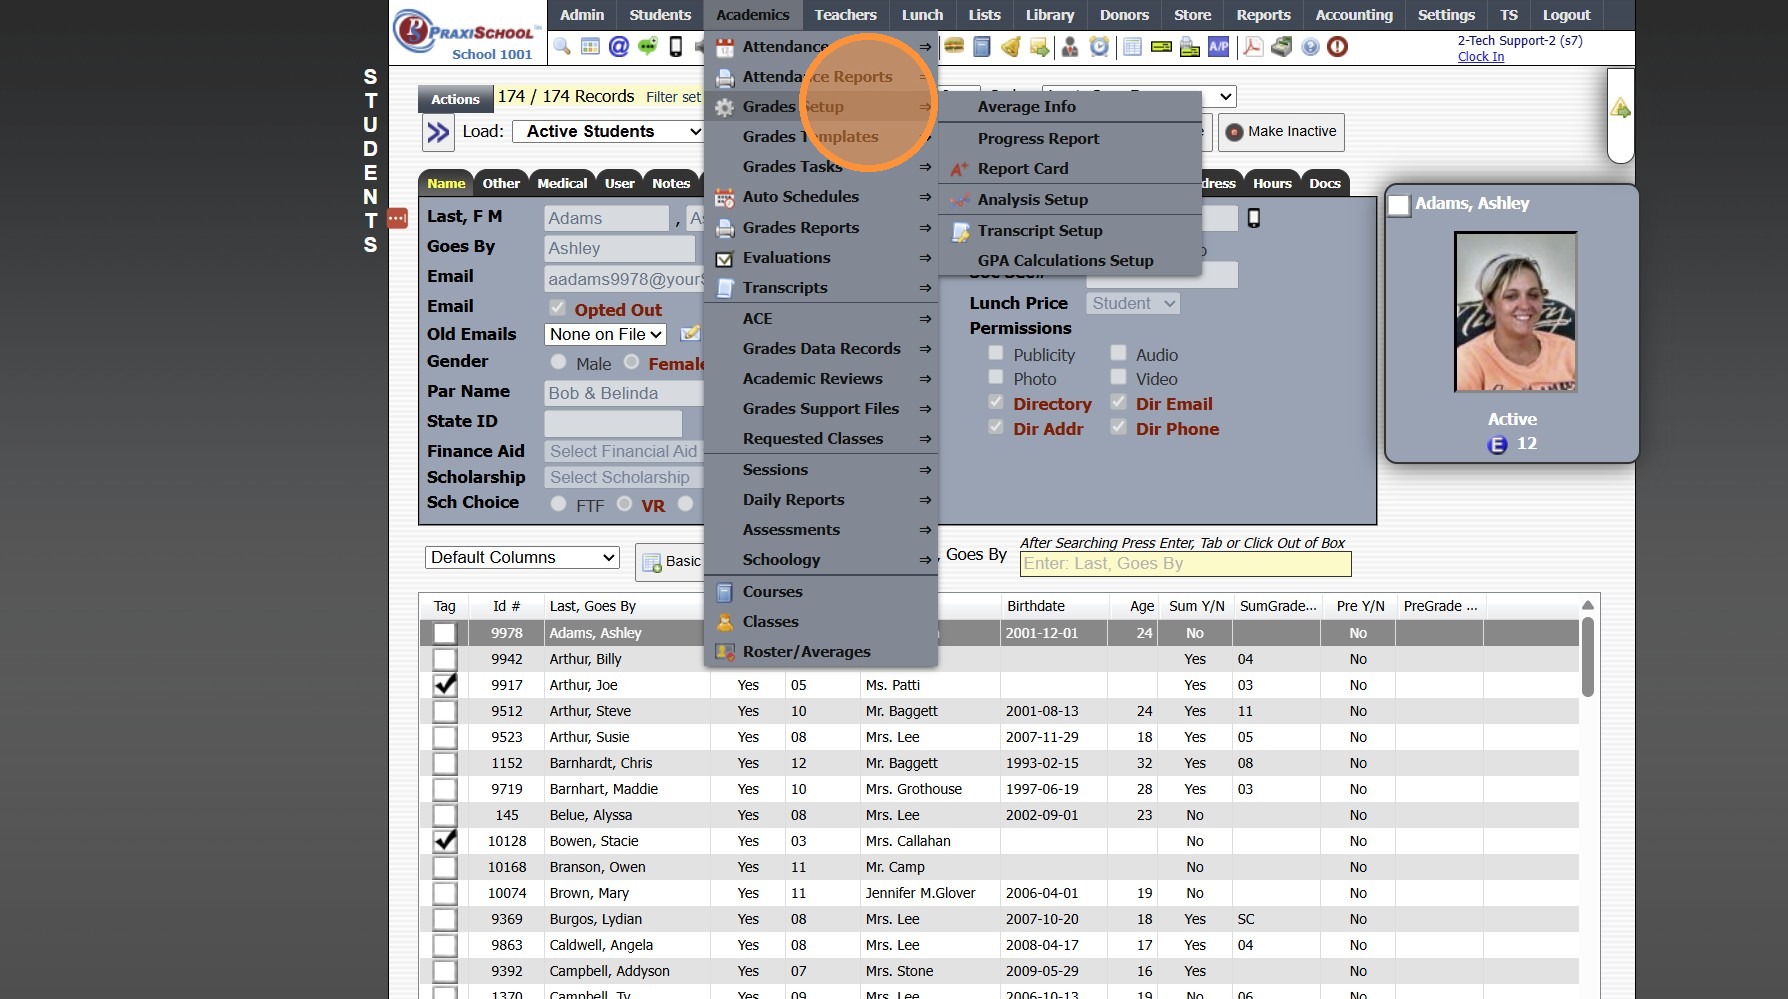Open the cash register toolbar icon
This screenshot has height=999, width=1788.
[1281, 46]
